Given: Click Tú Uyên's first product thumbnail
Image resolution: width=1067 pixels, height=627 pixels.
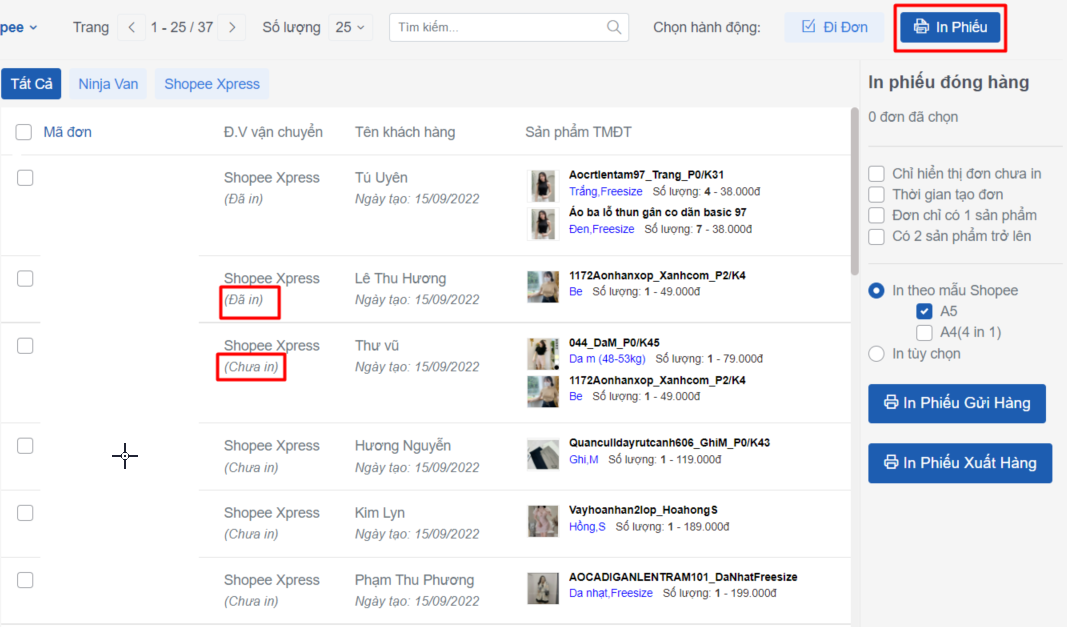Looking at the screenshot, I should click(543, 183).
